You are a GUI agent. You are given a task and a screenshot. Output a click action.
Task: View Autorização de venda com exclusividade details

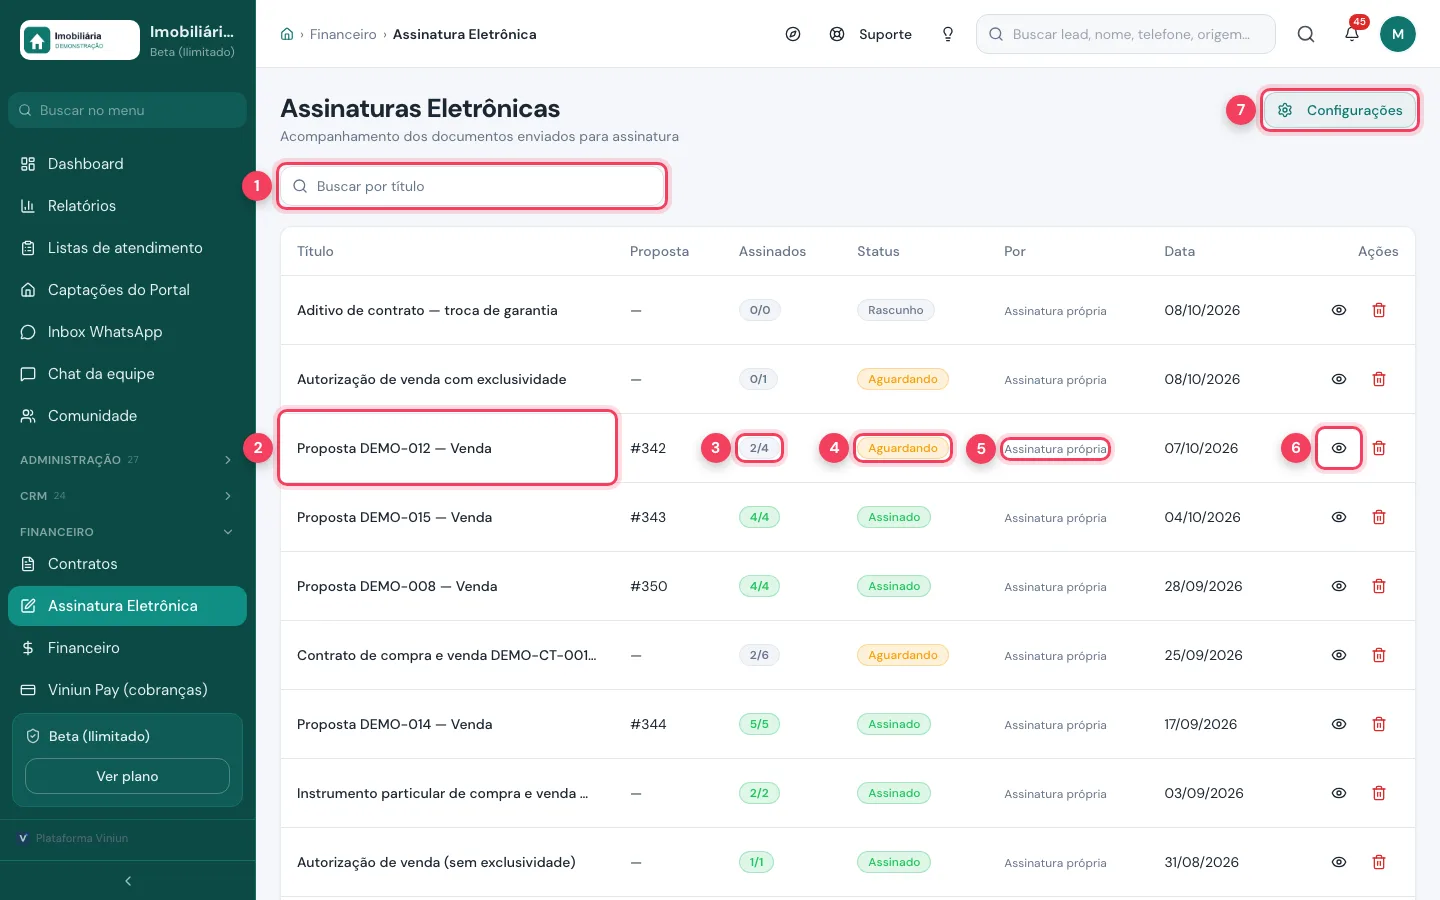pyautogui.click(x=1339, y=379)
